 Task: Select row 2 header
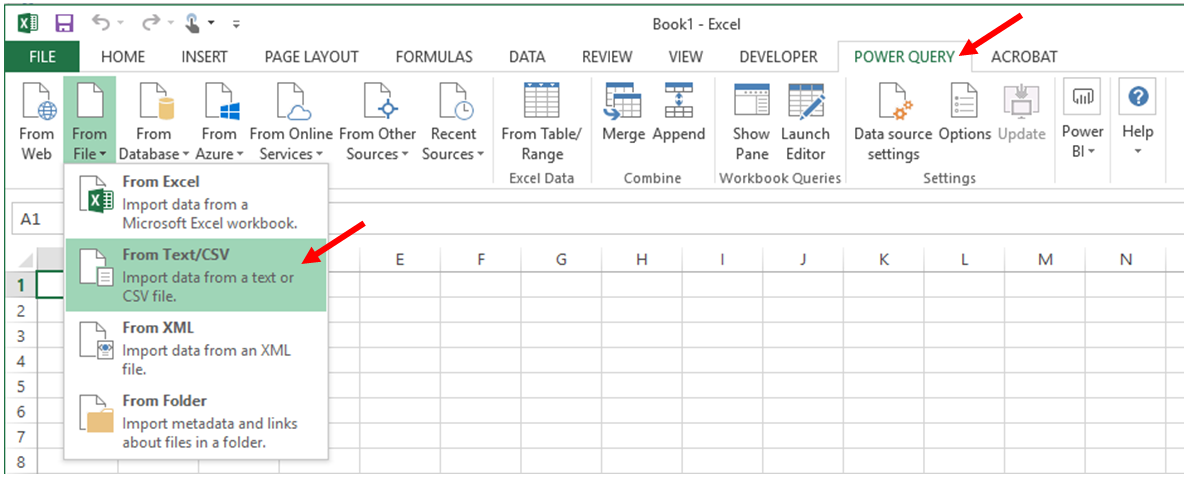[x=21, y=310]
